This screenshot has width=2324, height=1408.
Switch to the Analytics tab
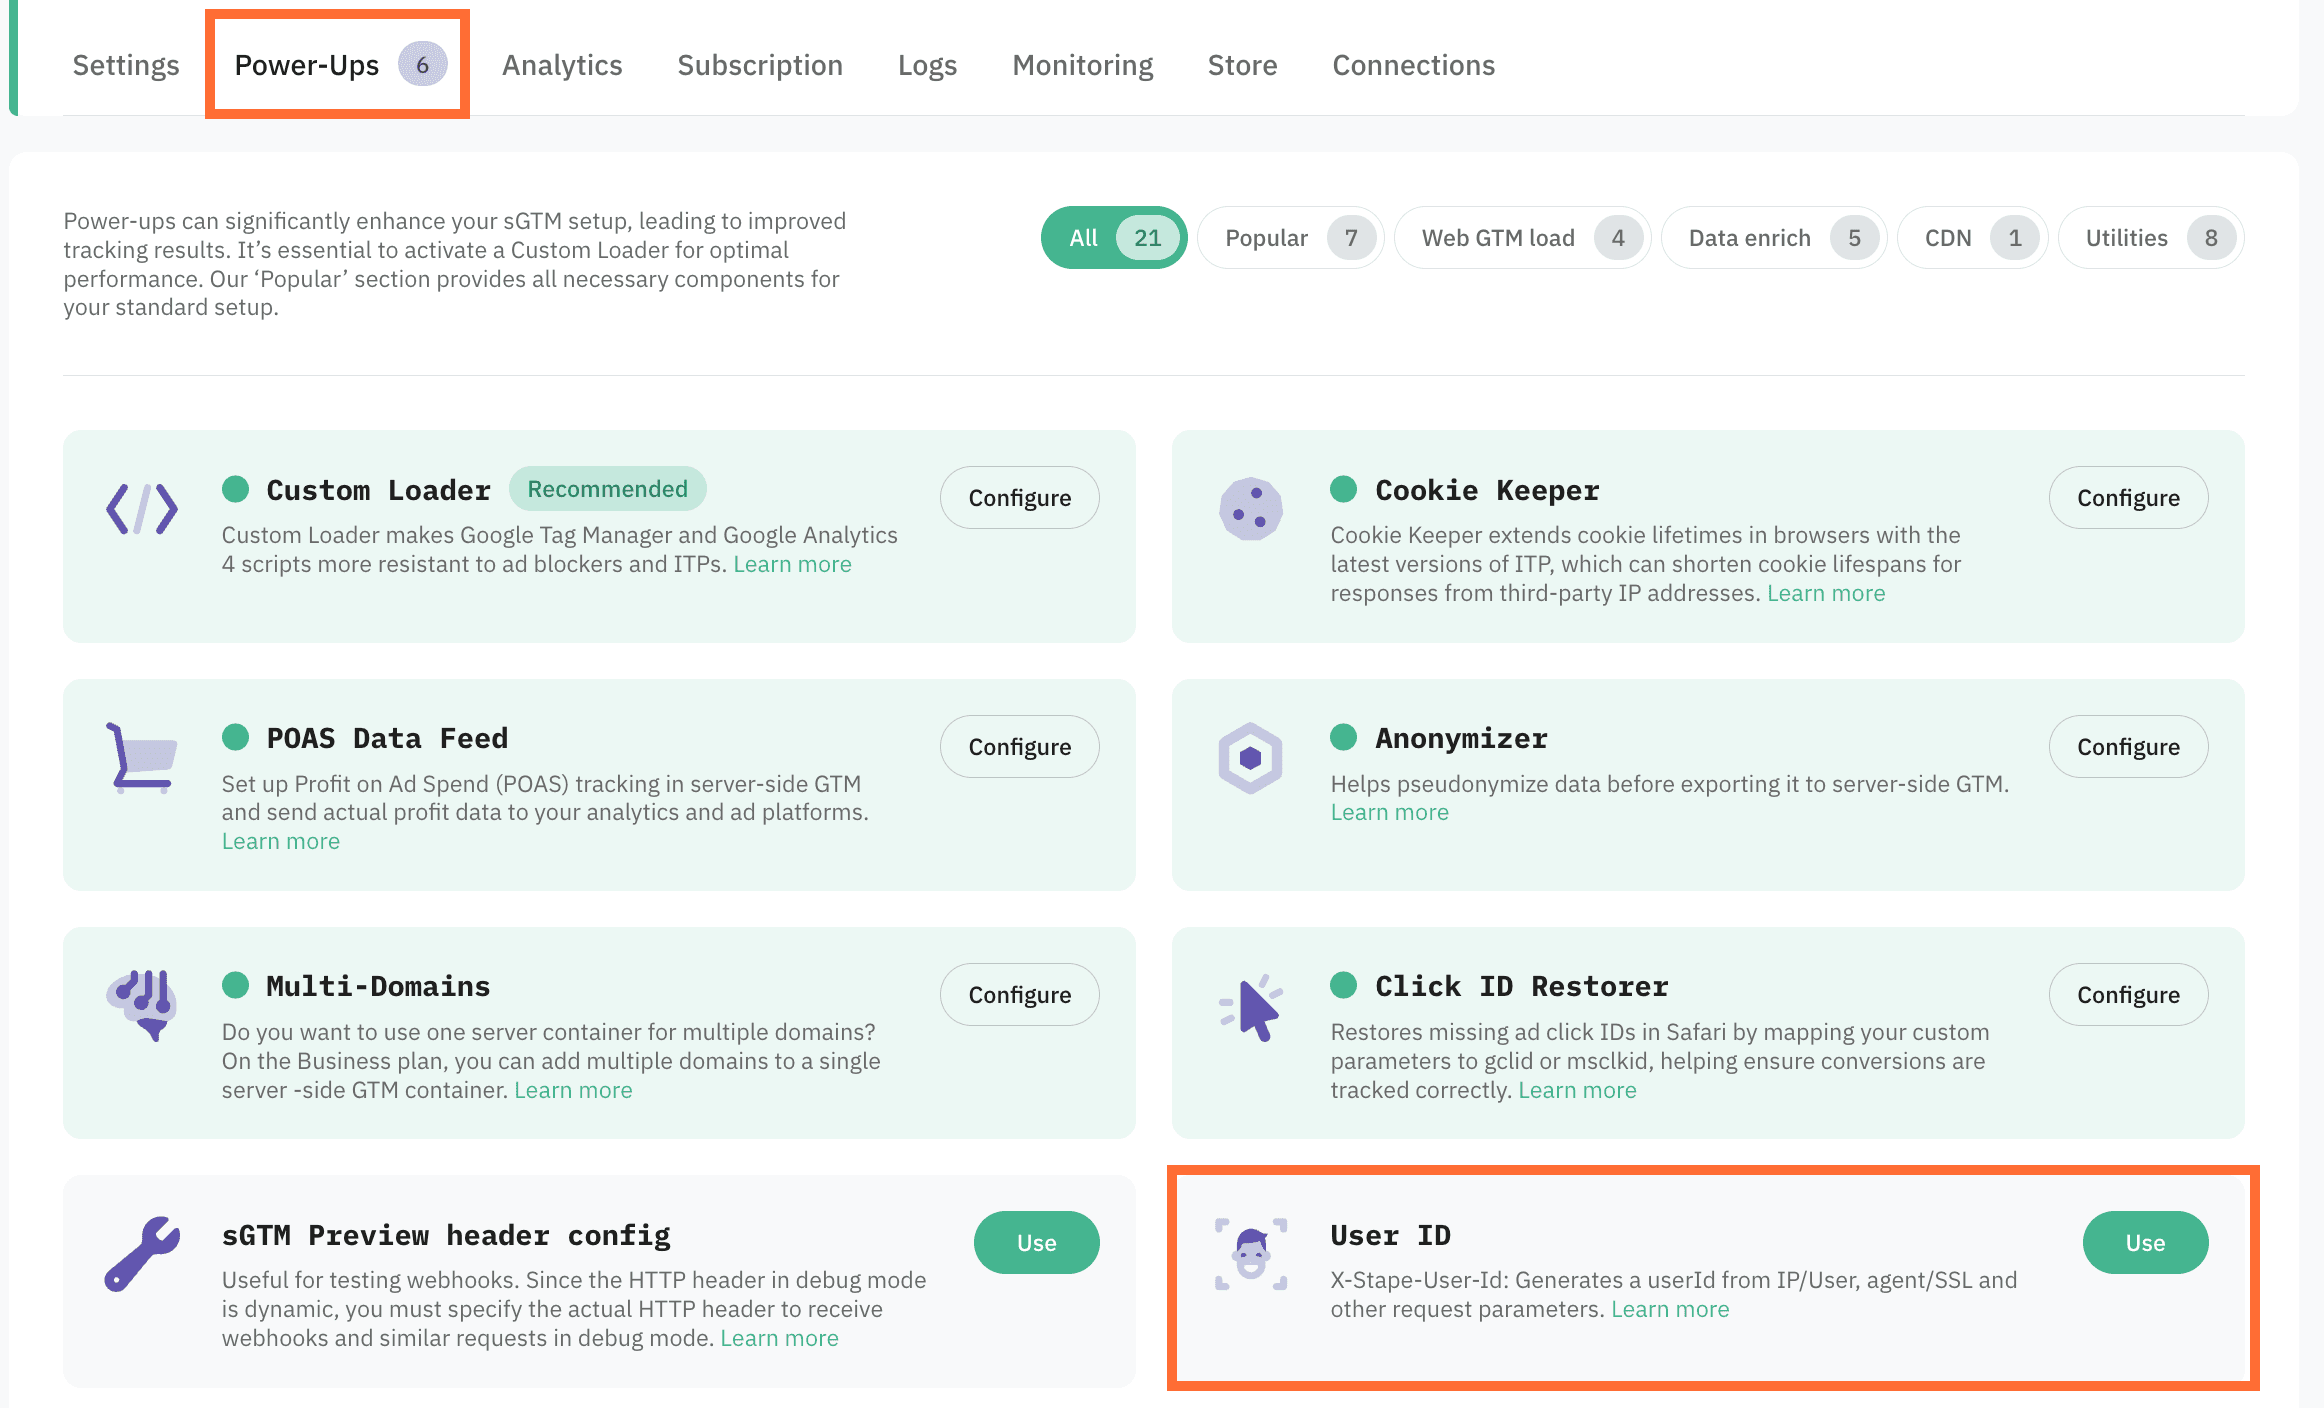[562, 64]
